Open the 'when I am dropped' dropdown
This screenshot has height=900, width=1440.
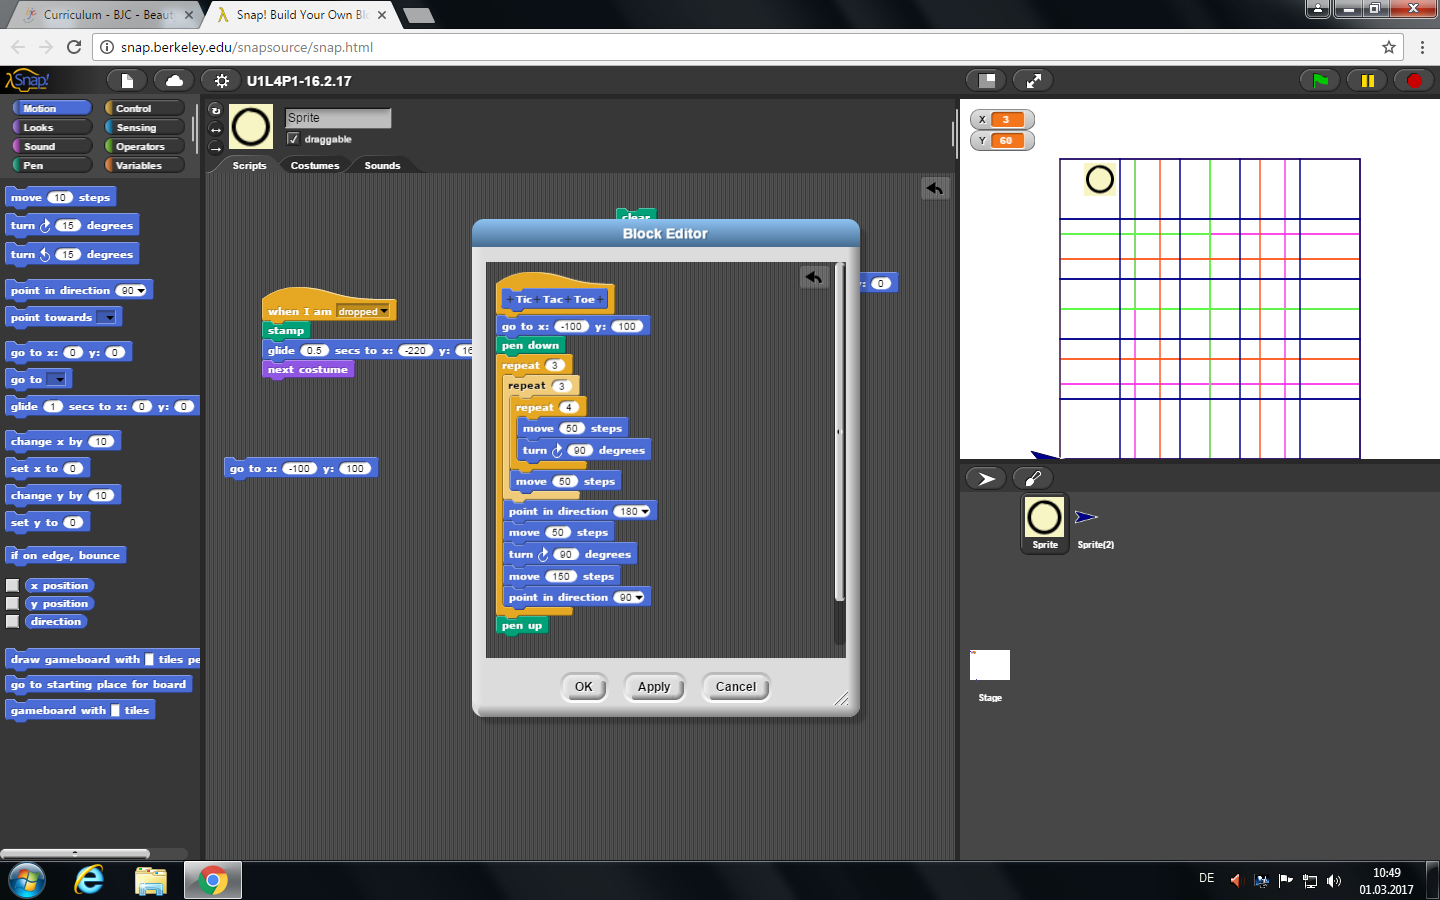click(384, 312)
